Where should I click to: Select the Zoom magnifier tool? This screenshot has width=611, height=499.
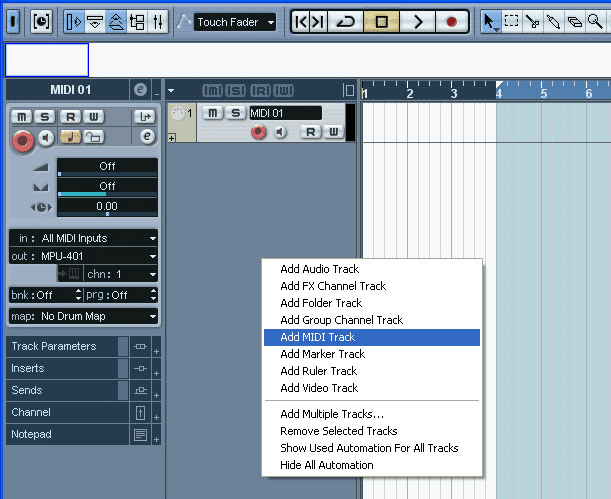pyautogui.click(x=595, y=22)
